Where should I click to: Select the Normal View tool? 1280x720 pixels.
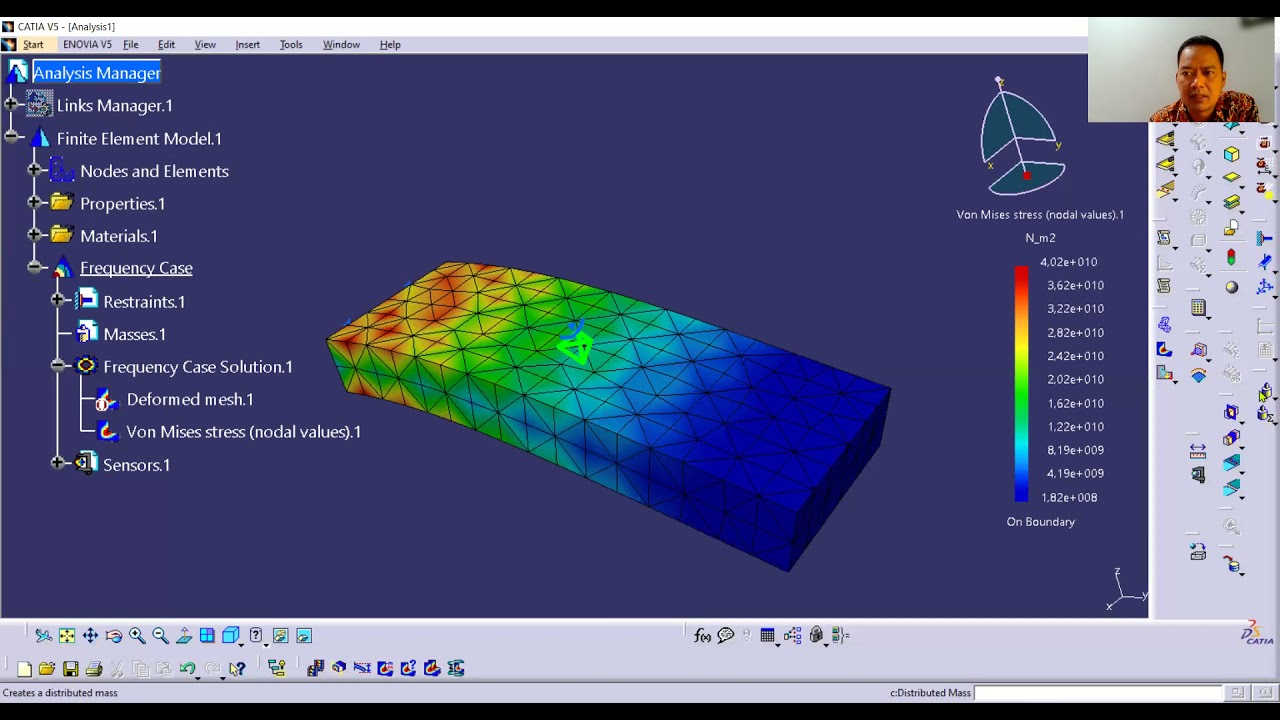coord(184,636)
